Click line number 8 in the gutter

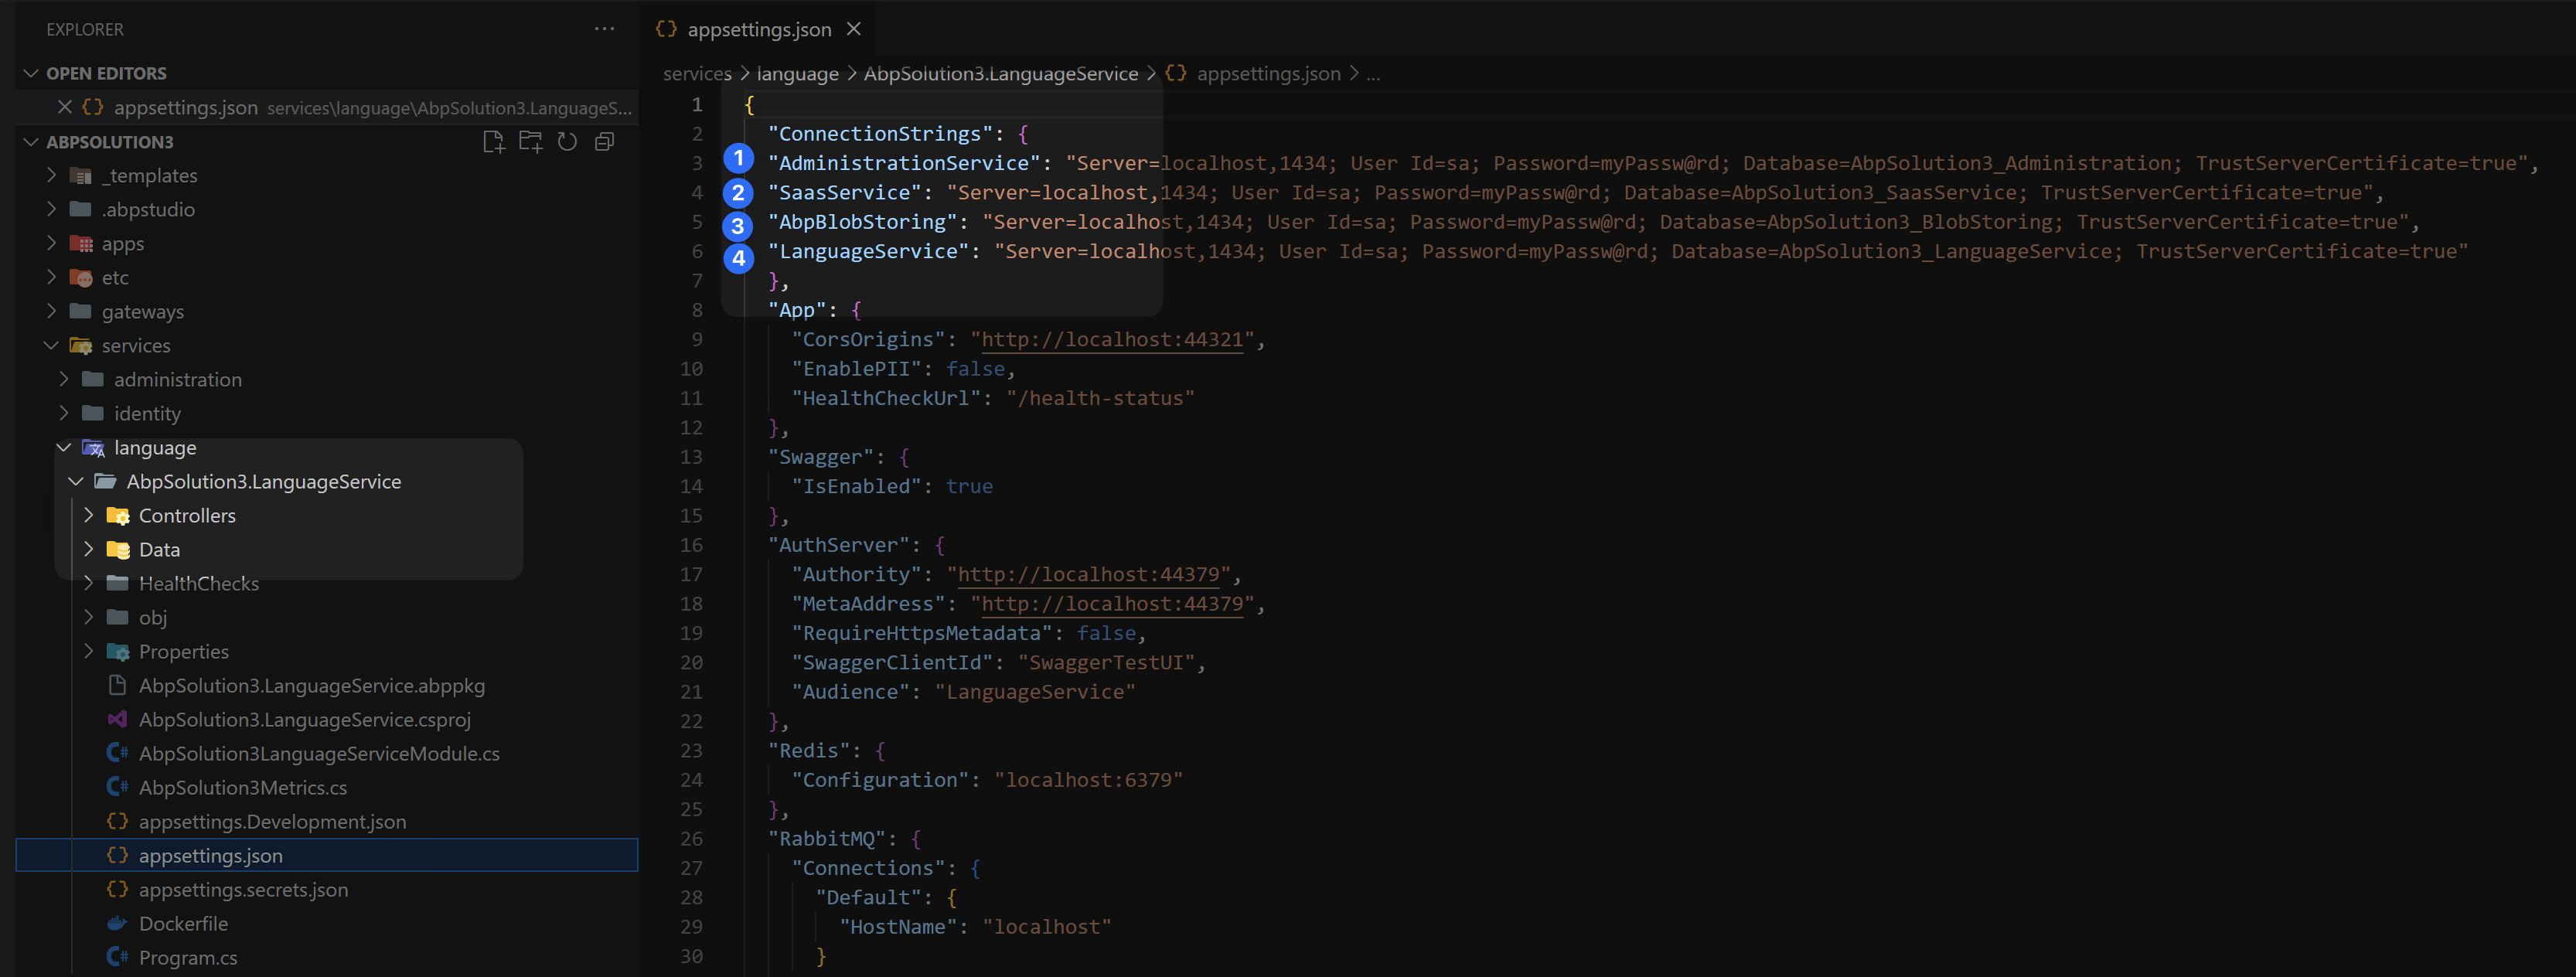point(697,310)
